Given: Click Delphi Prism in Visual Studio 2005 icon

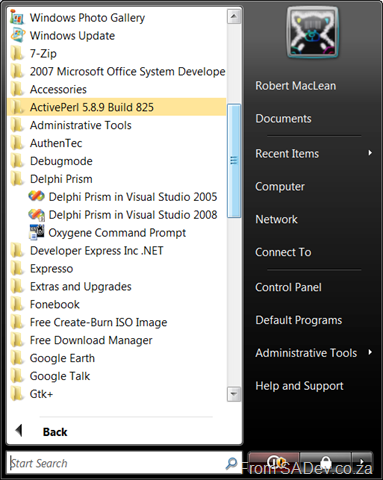Looking at the screenshot, I should tap(36, 196).
